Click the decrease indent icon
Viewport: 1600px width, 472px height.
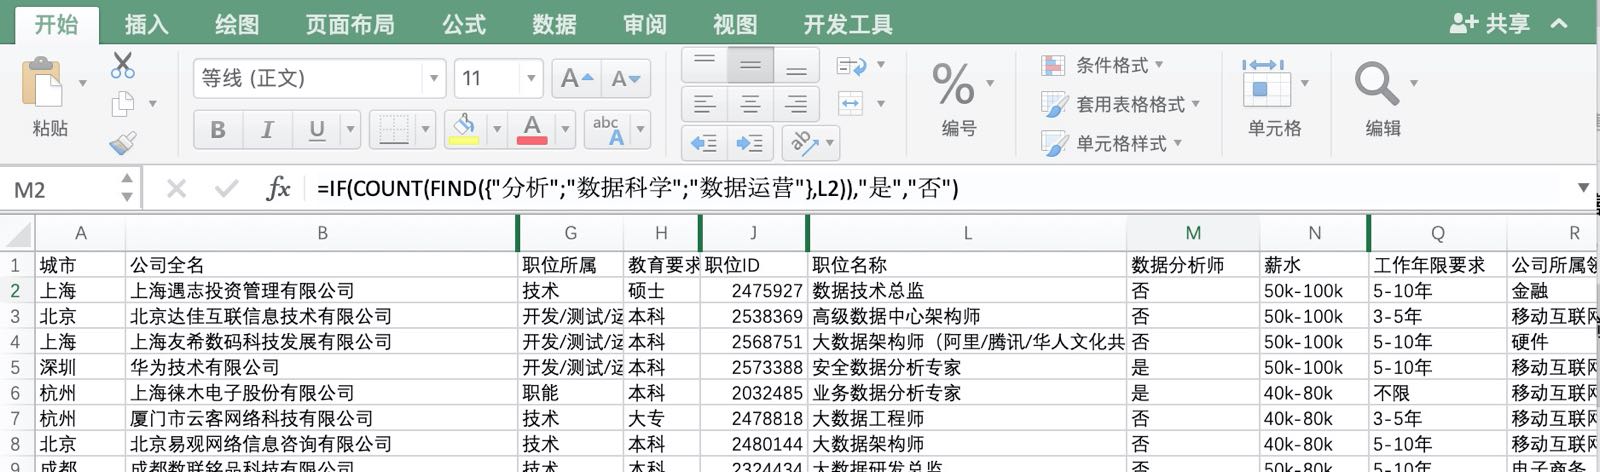pos(704,143)
